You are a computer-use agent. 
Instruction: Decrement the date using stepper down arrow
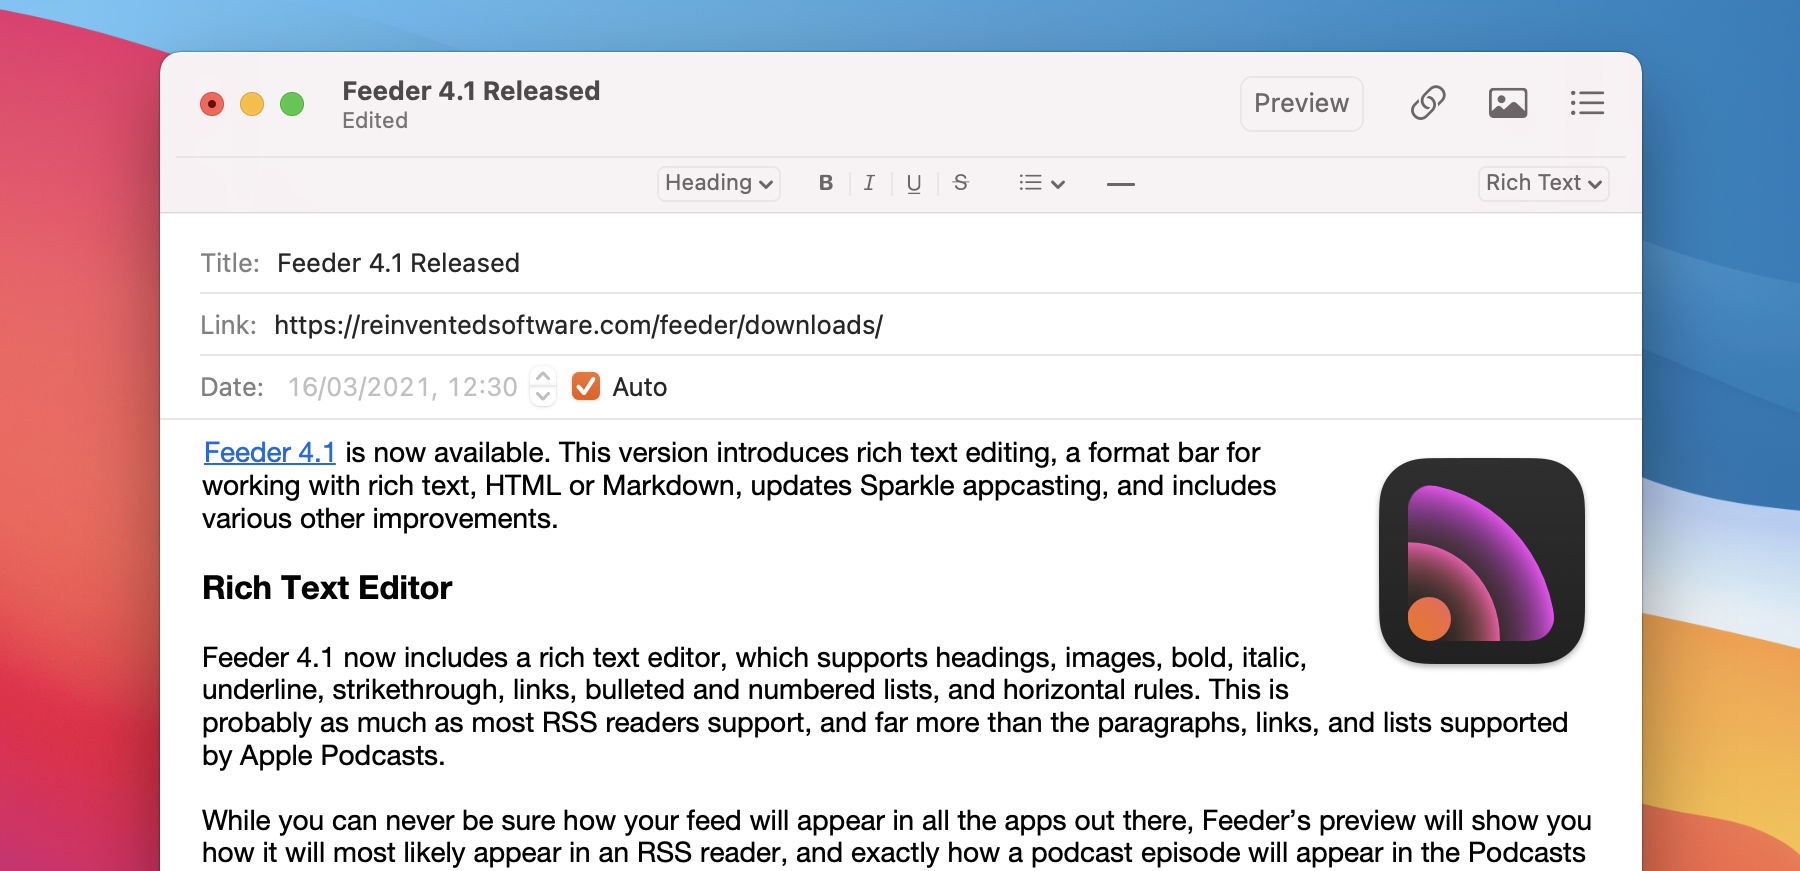pos(543,396)
